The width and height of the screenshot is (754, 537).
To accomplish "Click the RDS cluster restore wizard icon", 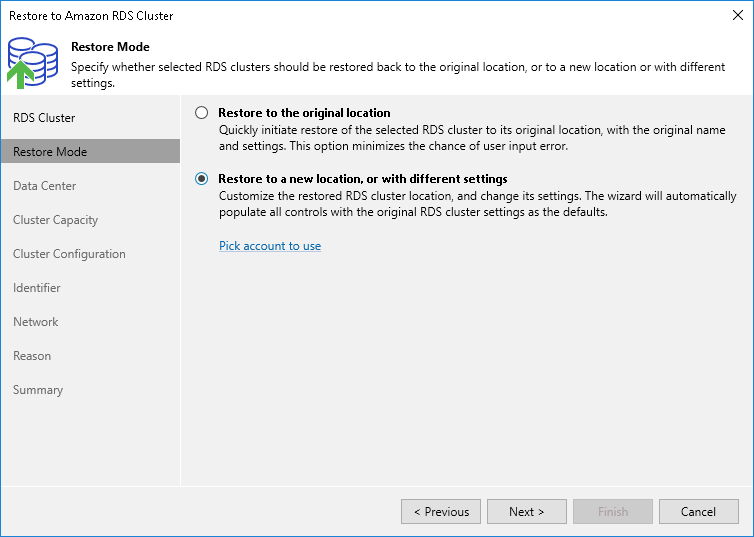I will [x=33, y=62].
